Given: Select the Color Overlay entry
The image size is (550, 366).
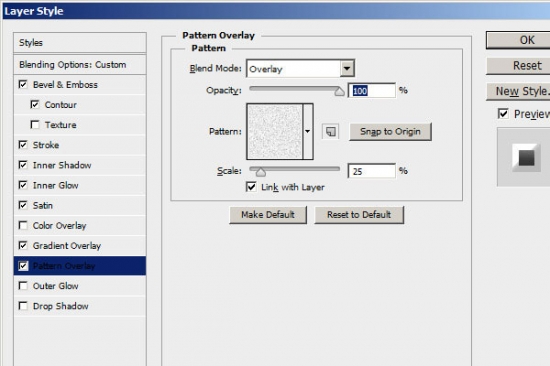Looking at the screenshot, I should point(59,226).
